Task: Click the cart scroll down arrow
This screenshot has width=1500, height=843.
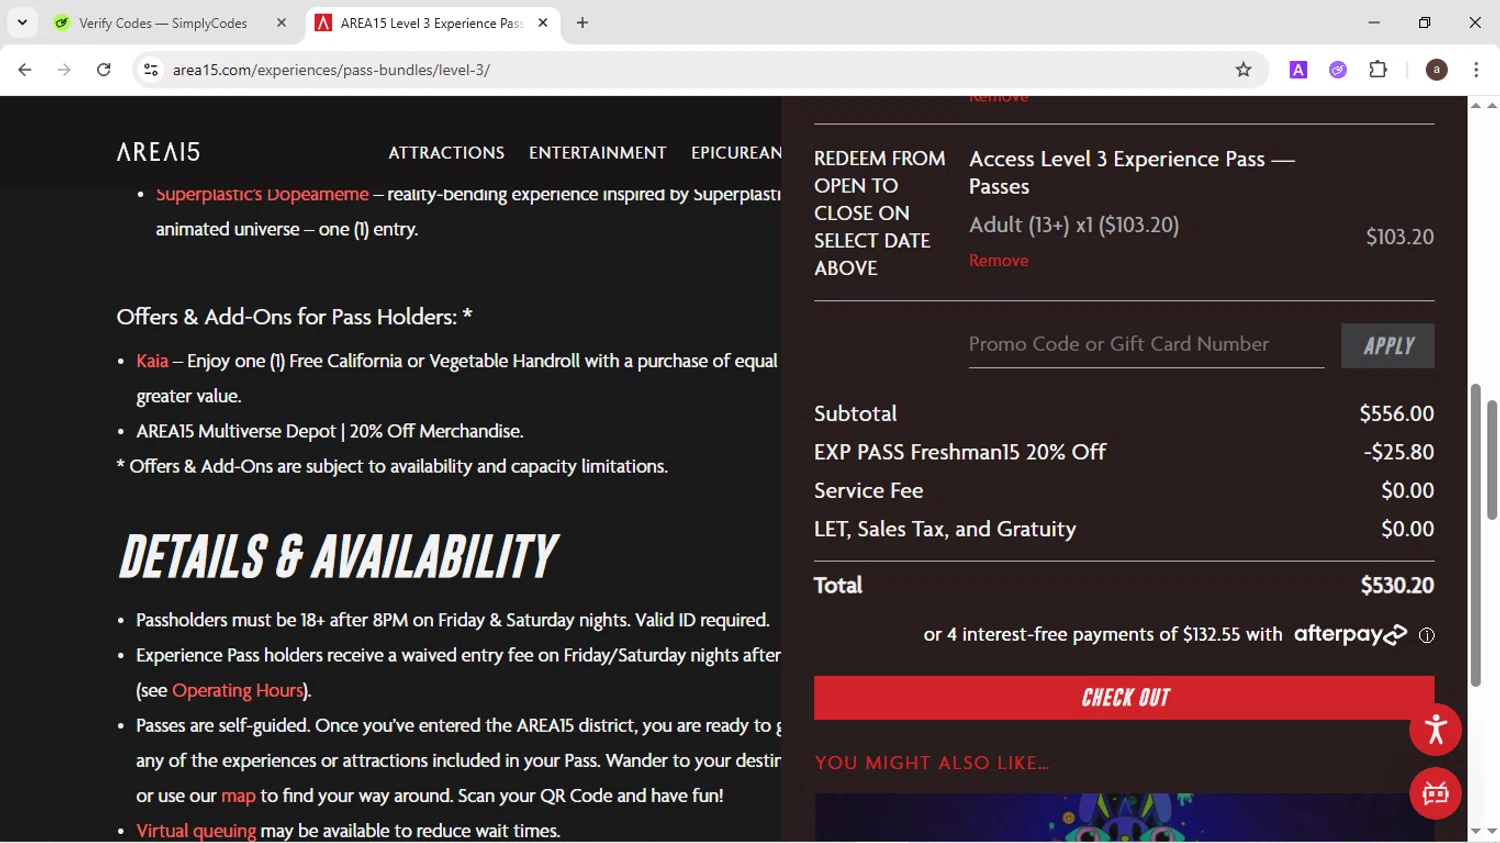Action: [x=1476, y=831]
